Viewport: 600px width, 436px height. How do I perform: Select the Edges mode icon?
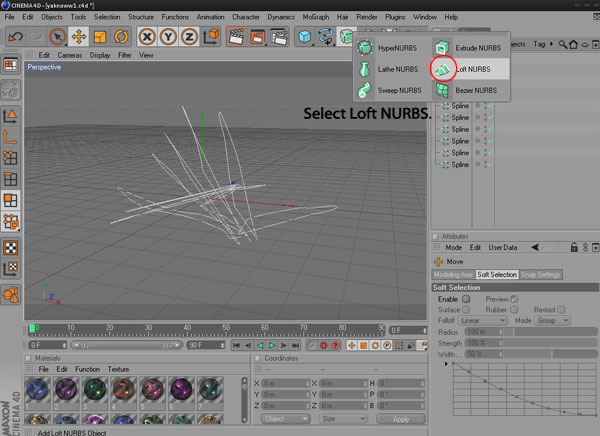[x=11, y=179]
